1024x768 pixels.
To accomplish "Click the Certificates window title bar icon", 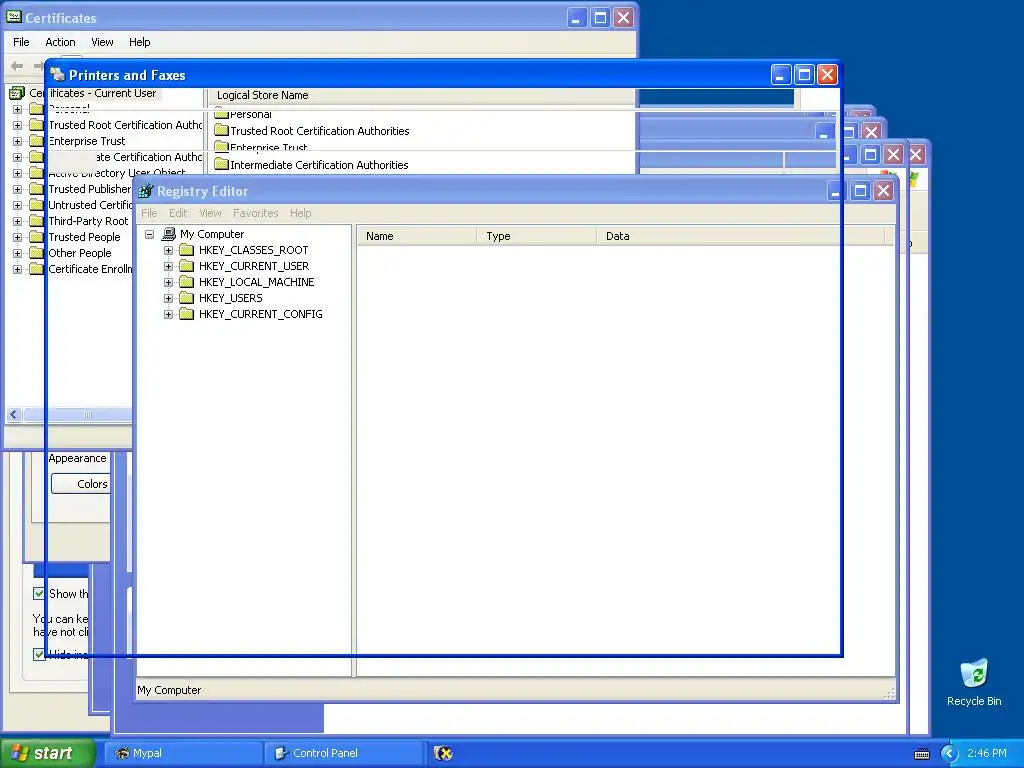I will point(14,17).
